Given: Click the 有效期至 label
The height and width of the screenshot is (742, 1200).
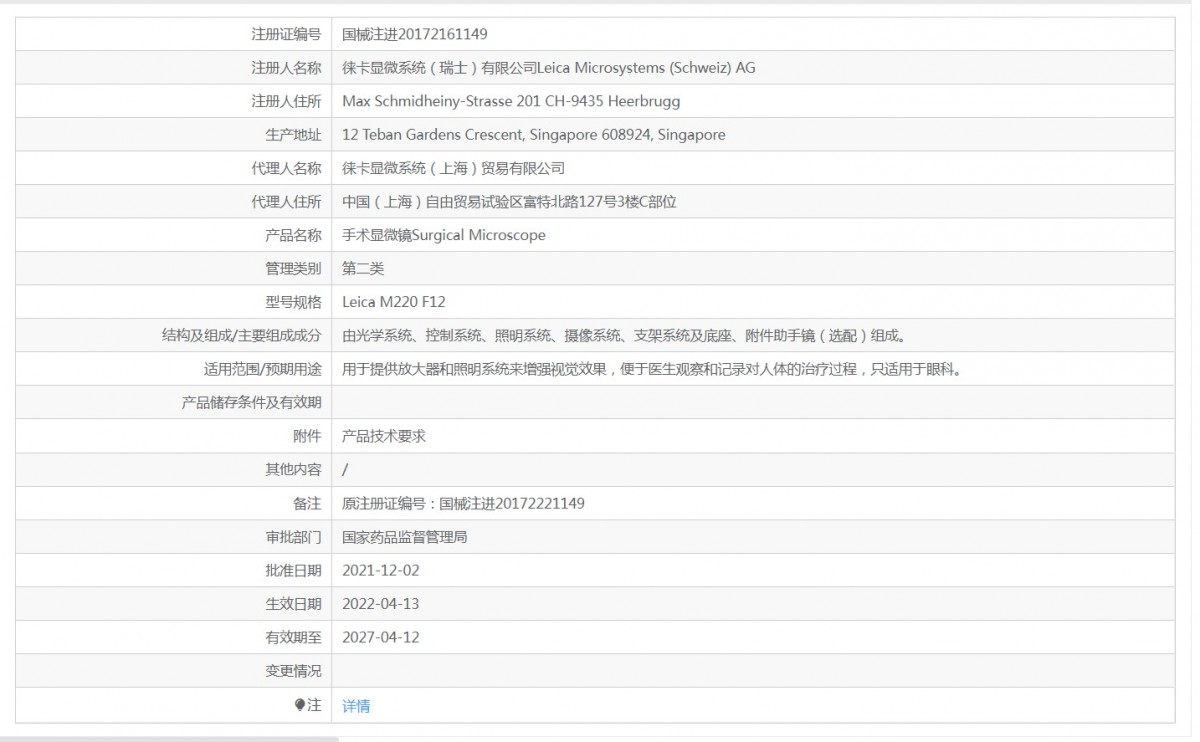Looking at the screenshot, I should point(293,637).
